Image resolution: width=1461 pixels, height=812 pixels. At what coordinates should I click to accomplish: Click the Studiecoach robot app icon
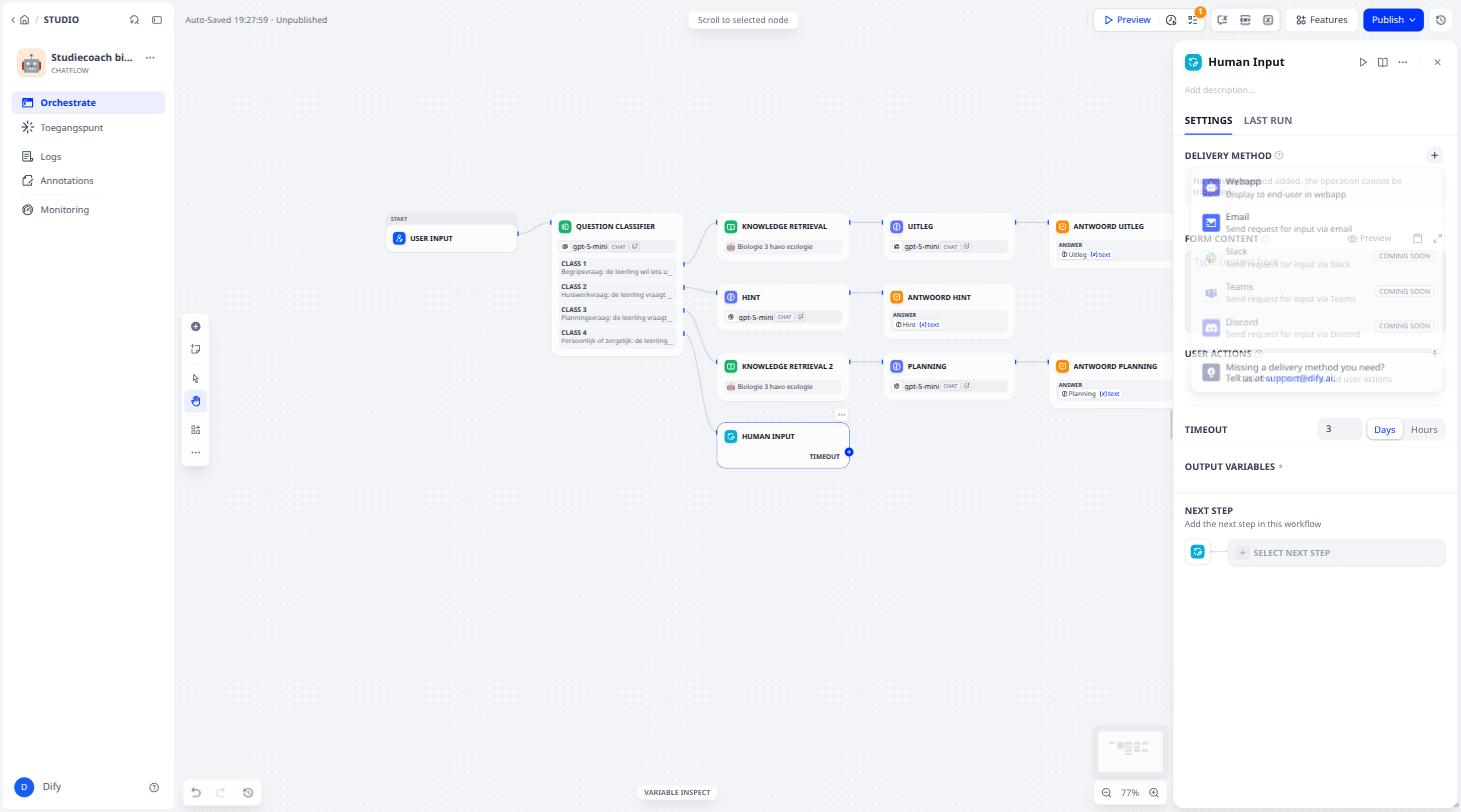[31, 63]
